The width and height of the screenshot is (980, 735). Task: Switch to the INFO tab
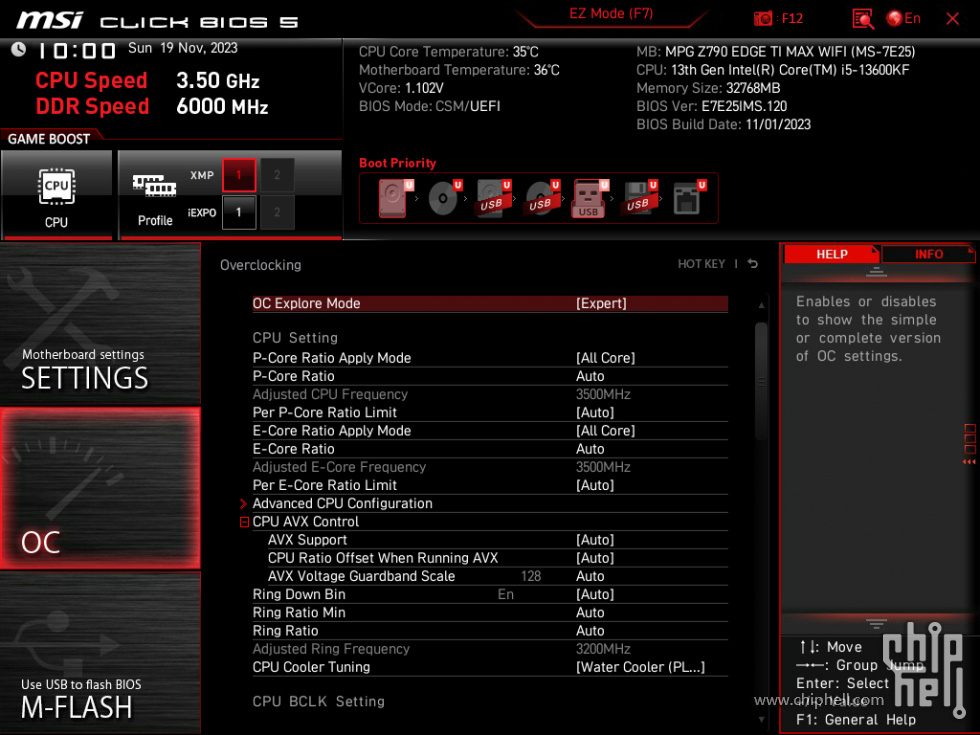(x=928, y=254)
